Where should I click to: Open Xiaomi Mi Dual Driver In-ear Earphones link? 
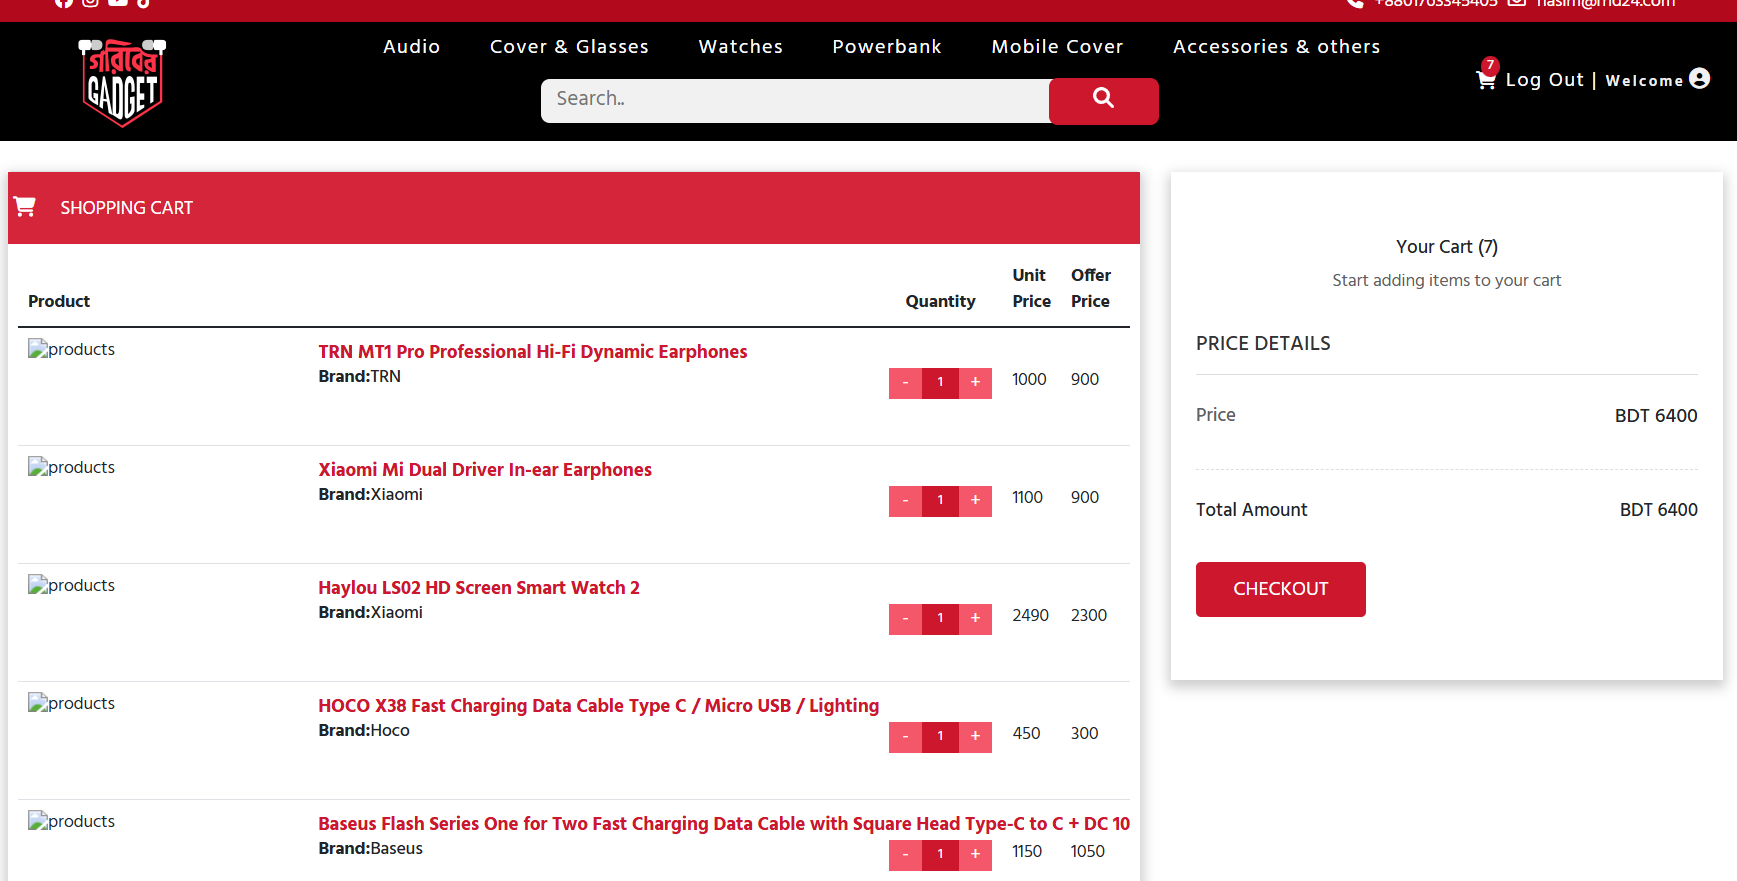pyautogui.click(x=485, y=470)
